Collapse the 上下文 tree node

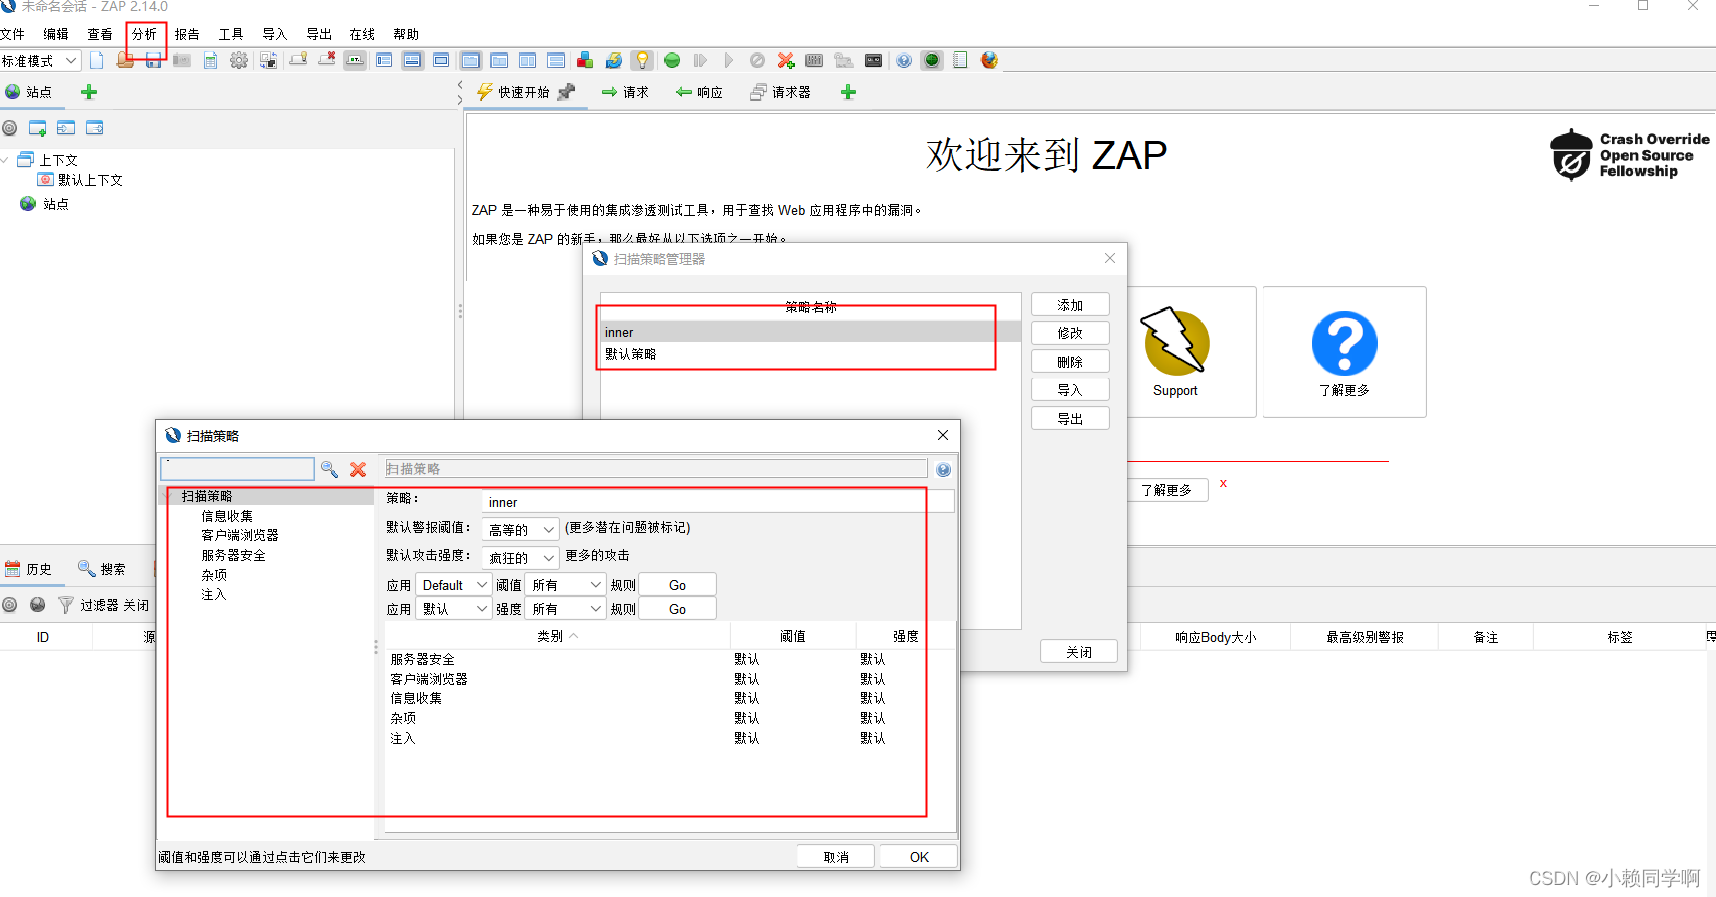pos(5,160)
